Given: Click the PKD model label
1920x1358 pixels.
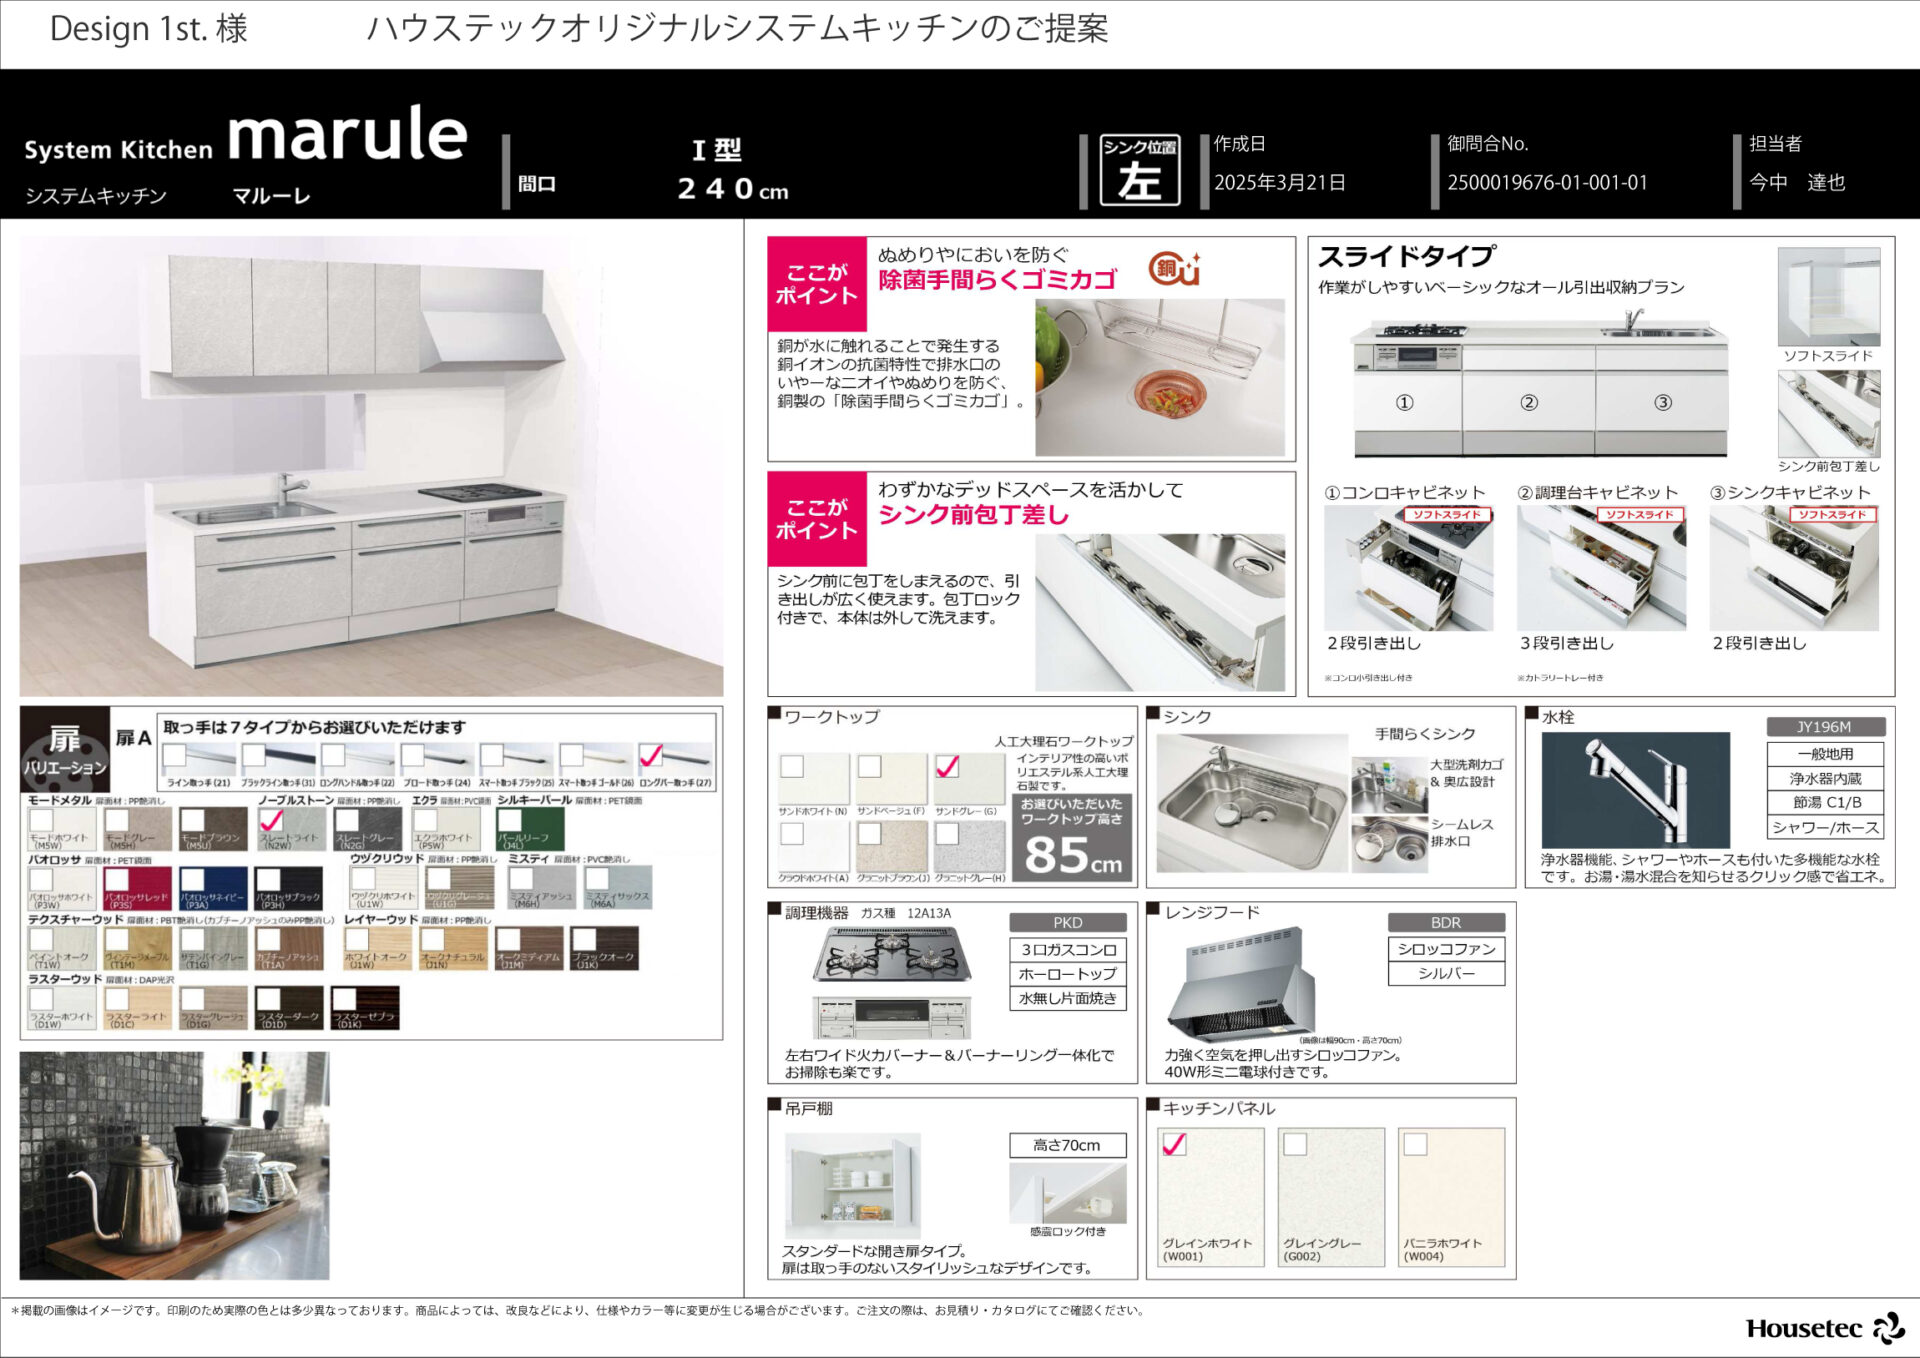Looking at the screenshot, I should tap(1067, 923).
